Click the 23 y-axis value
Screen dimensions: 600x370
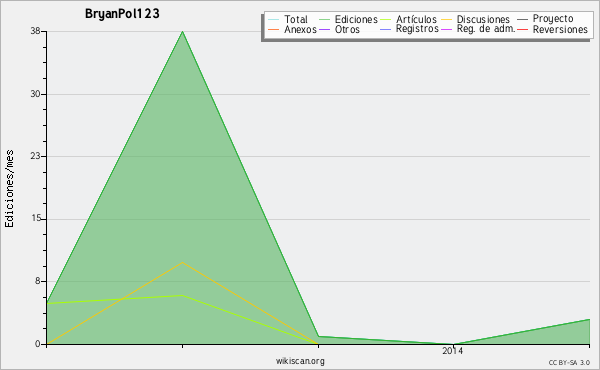coord(36,156)
